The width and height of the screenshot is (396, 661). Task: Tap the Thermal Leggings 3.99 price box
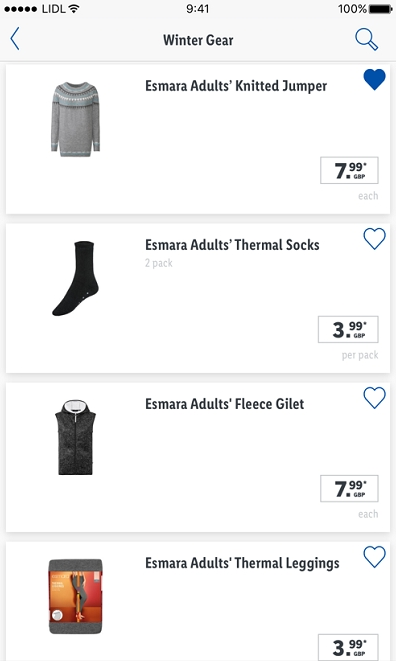(x=348, y=647)
